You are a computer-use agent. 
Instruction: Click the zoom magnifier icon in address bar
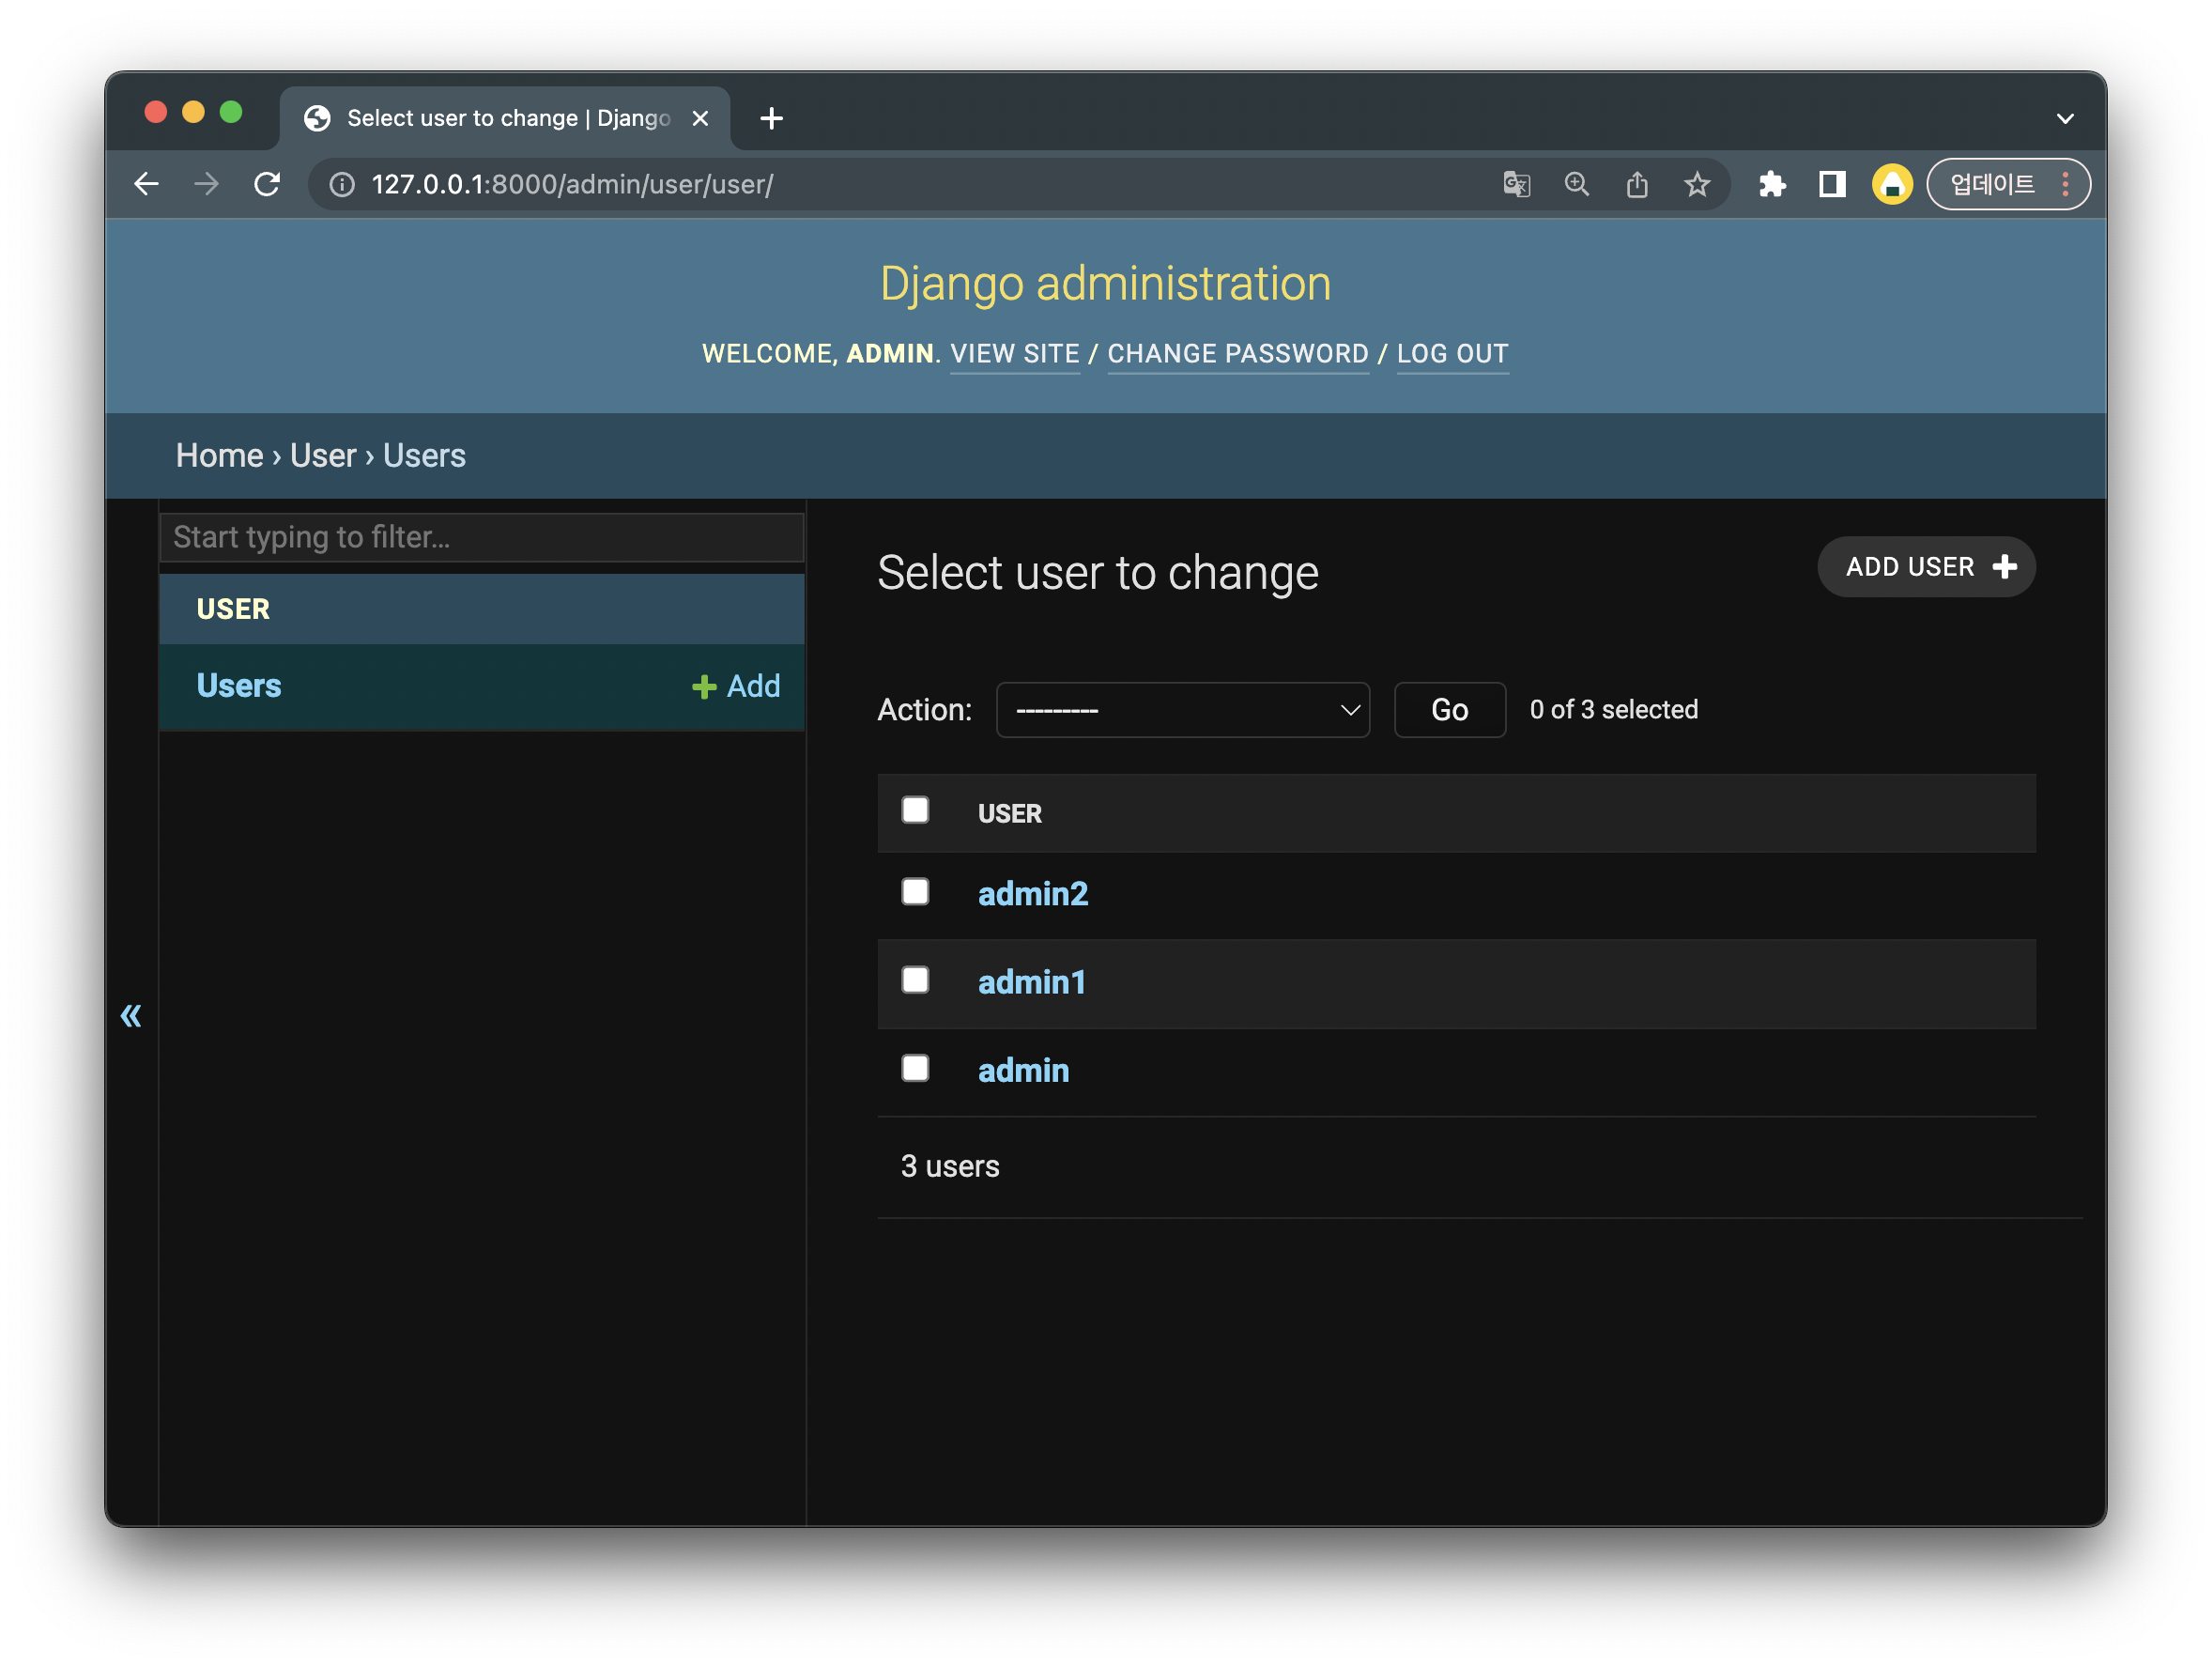pyautogui.click(x=1576, y=184)
